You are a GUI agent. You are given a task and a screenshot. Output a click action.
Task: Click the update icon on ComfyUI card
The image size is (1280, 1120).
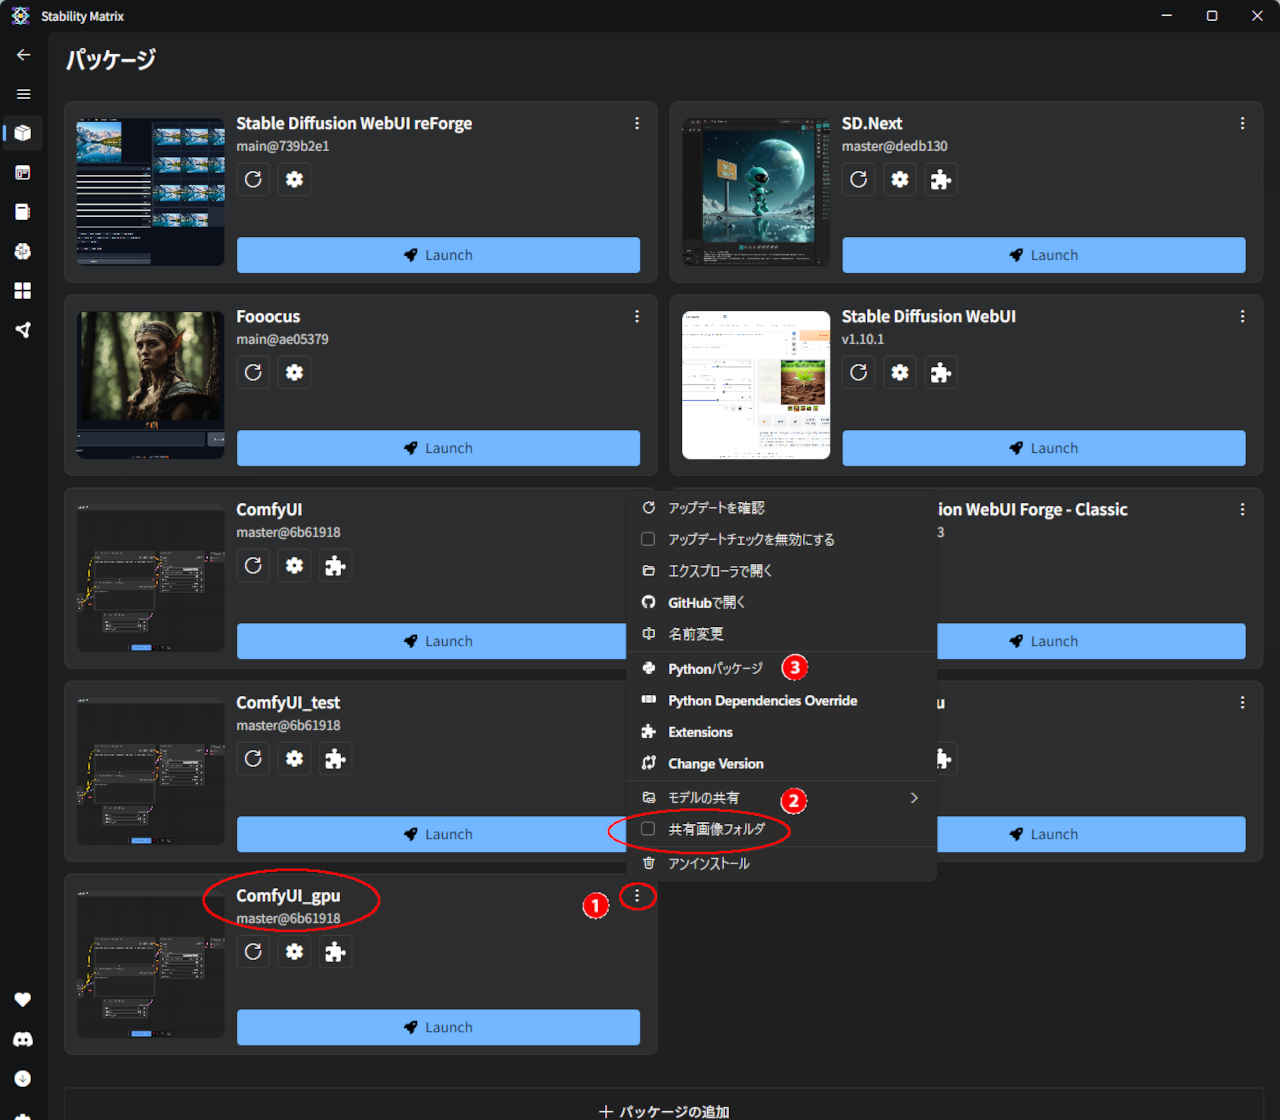(253, 565)
